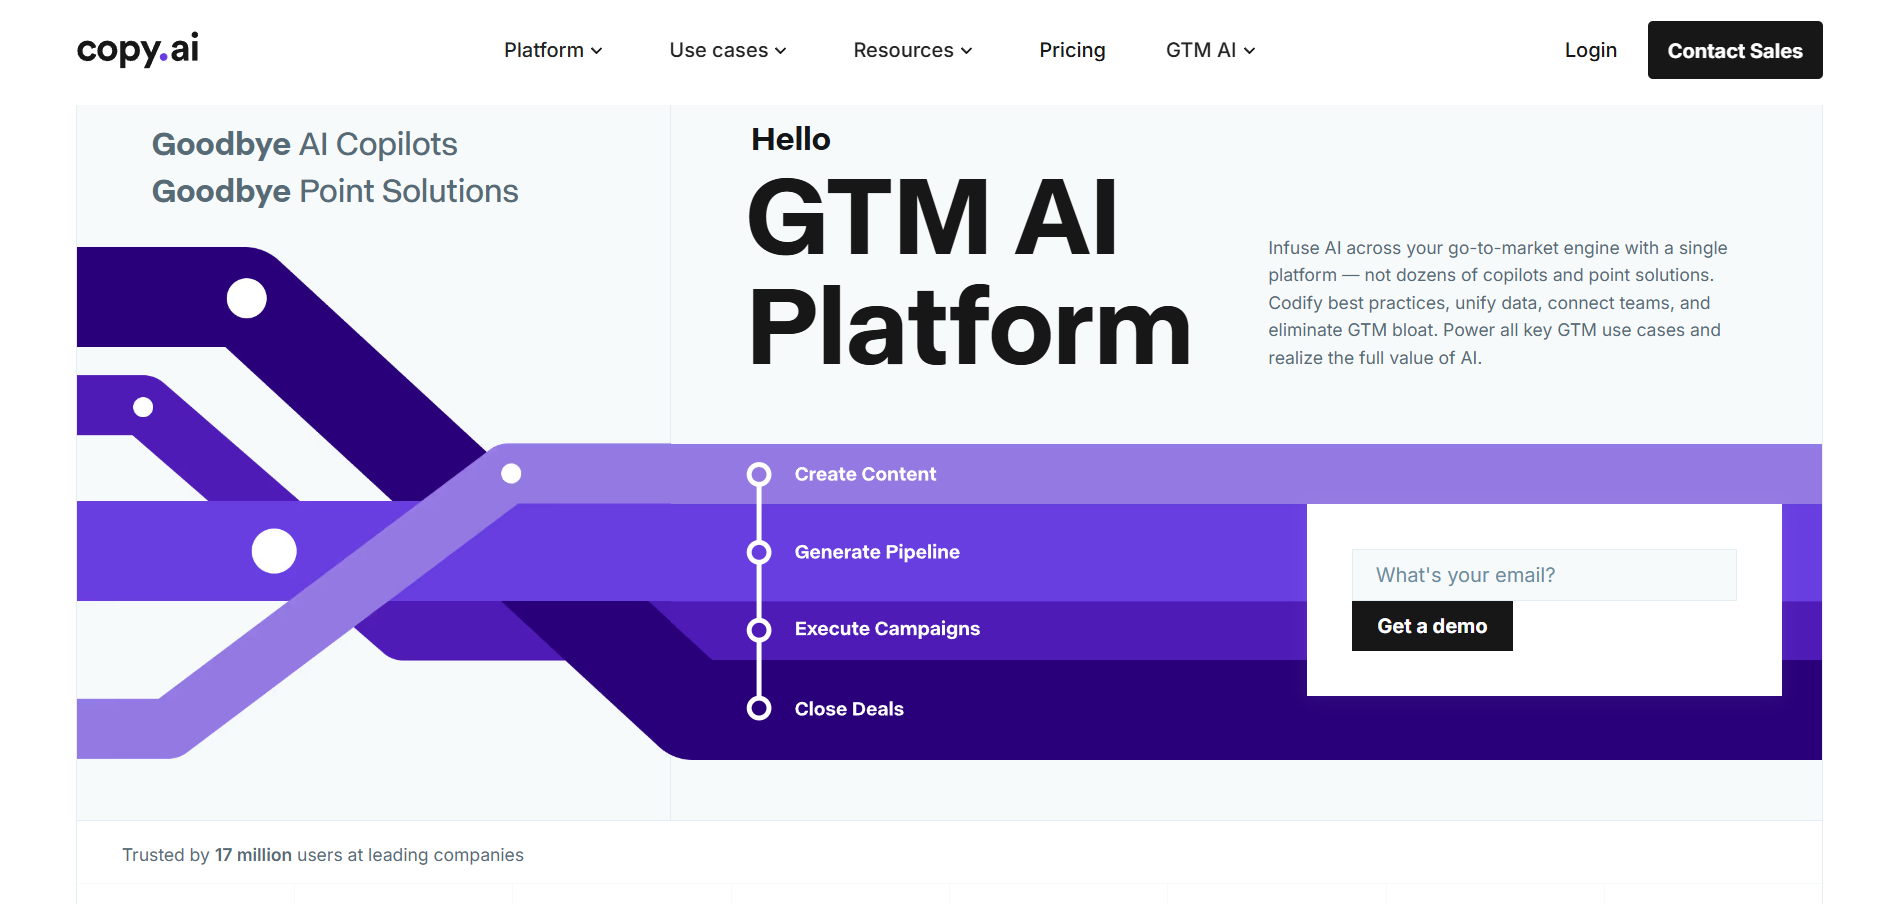Select the Execute Campaigns timeline node circle
1897x904 pixels.
pyautogui.click(x=760, y=630)
